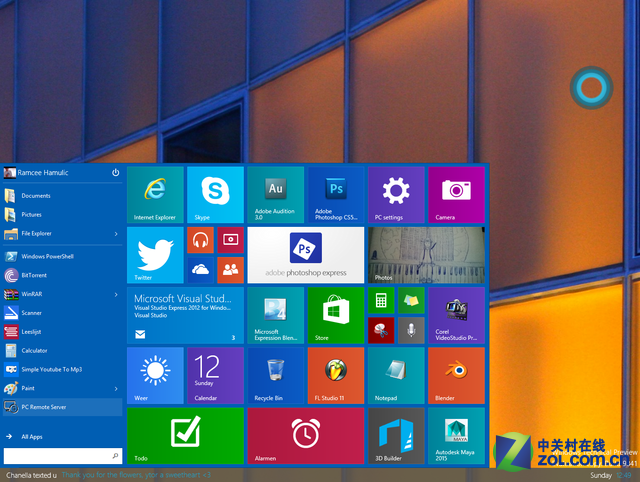Open the Todo checklist tile
This screenshot has height=482, width=640.
click(x=185, y=435)
